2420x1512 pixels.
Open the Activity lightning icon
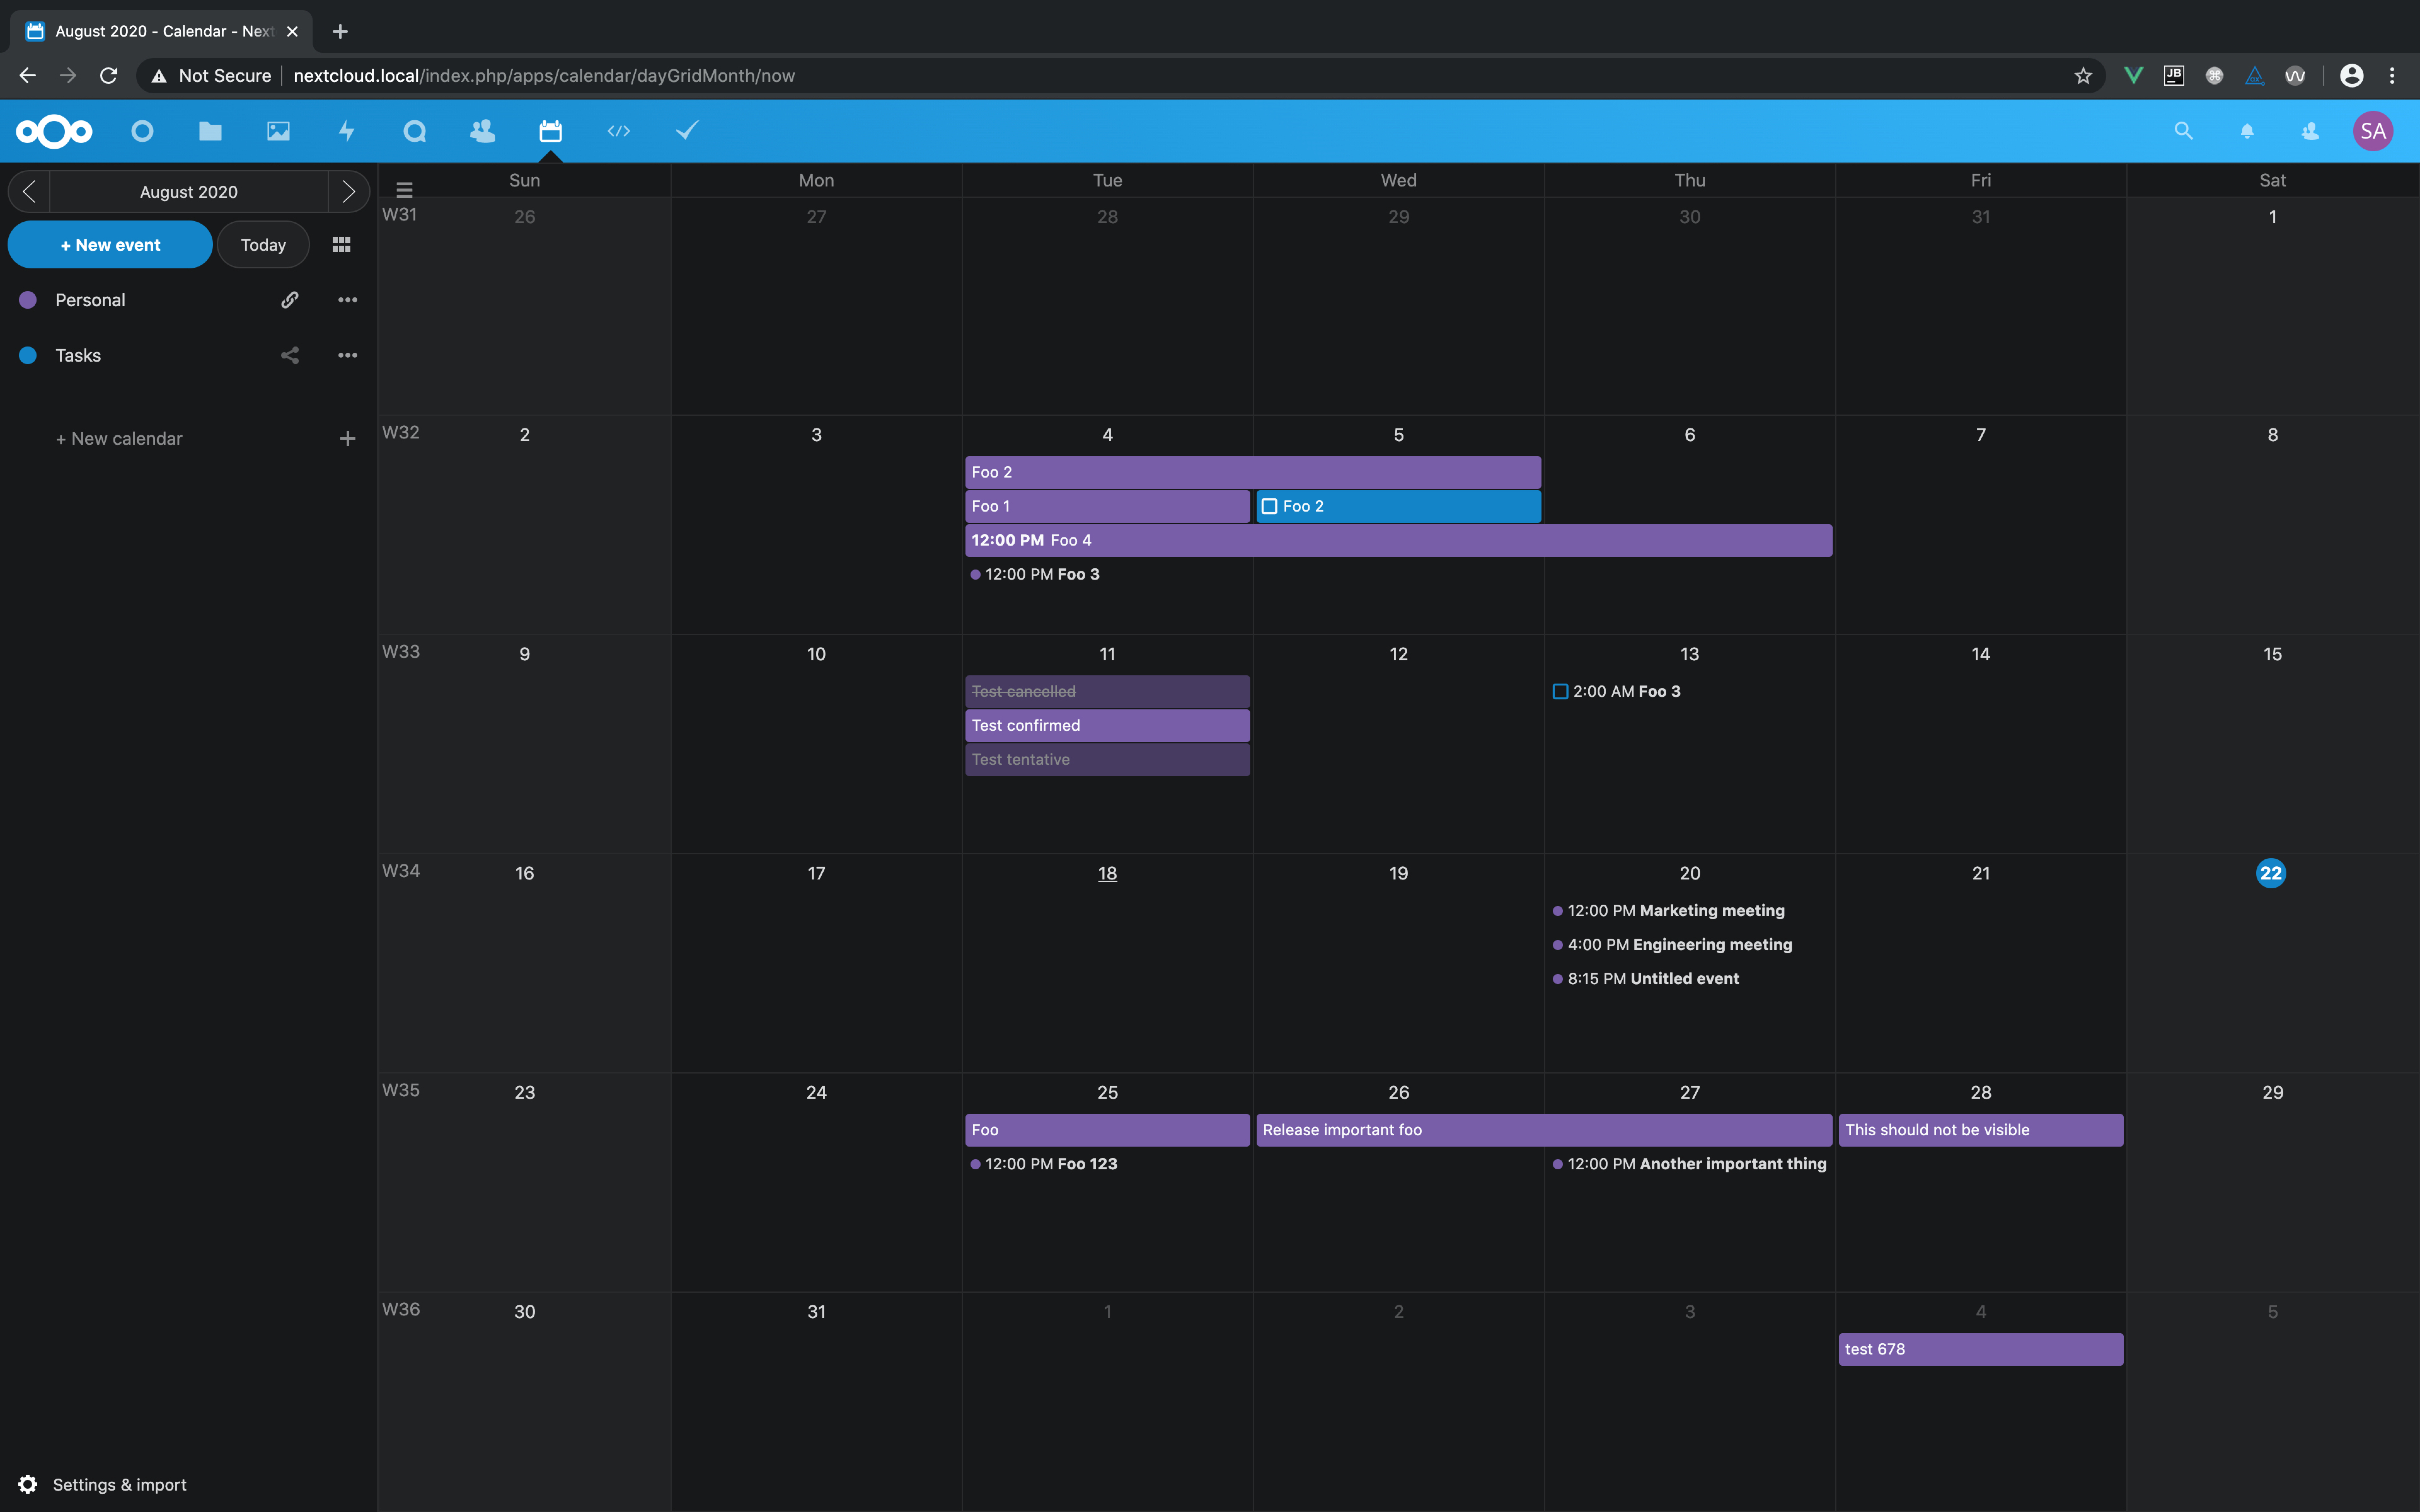pos(346,131)
